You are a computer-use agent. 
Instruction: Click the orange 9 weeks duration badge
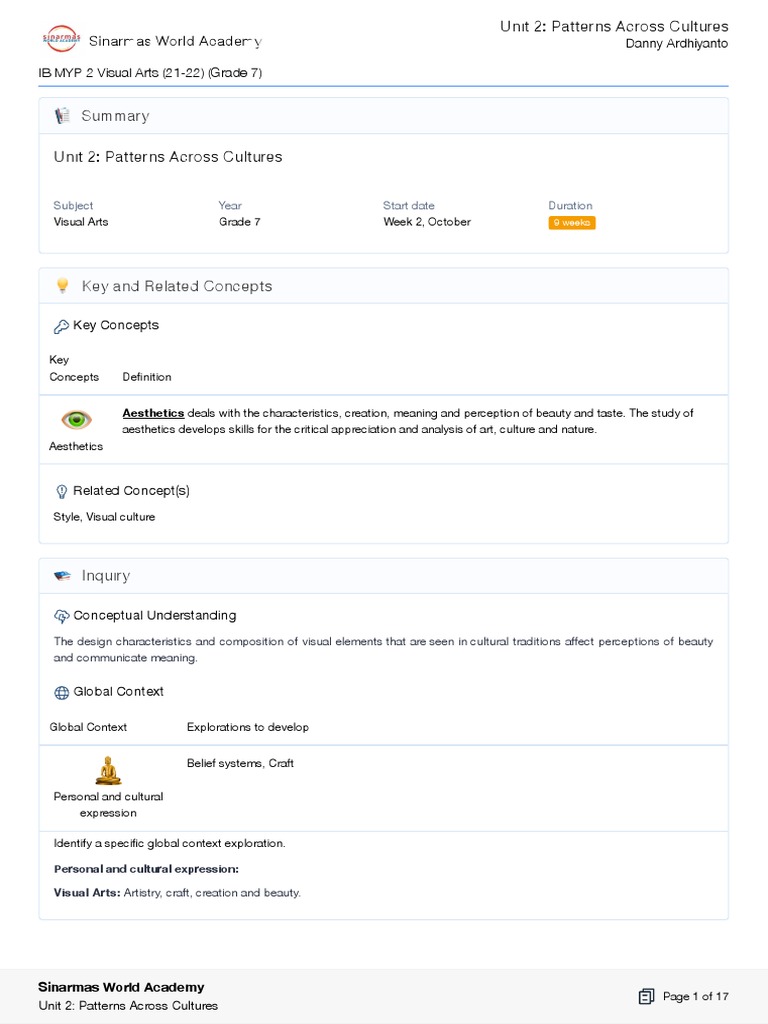coord(572,223)
